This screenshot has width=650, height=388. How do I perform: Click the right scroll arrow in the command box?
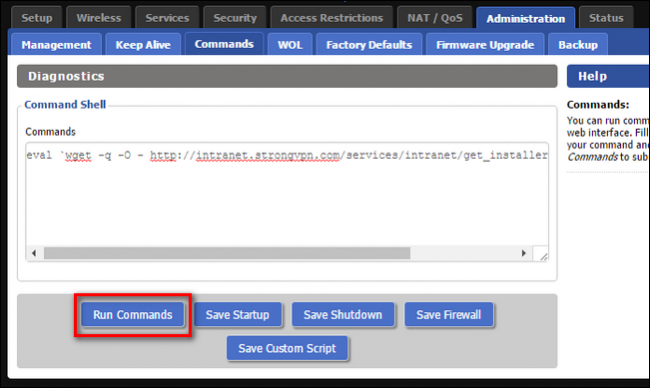[524, 253]
